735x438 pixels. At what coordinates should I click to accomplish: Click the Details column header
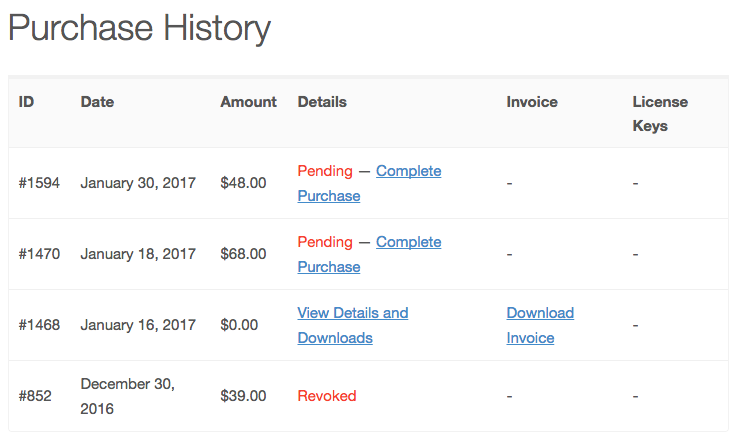(x=322, y=102)
